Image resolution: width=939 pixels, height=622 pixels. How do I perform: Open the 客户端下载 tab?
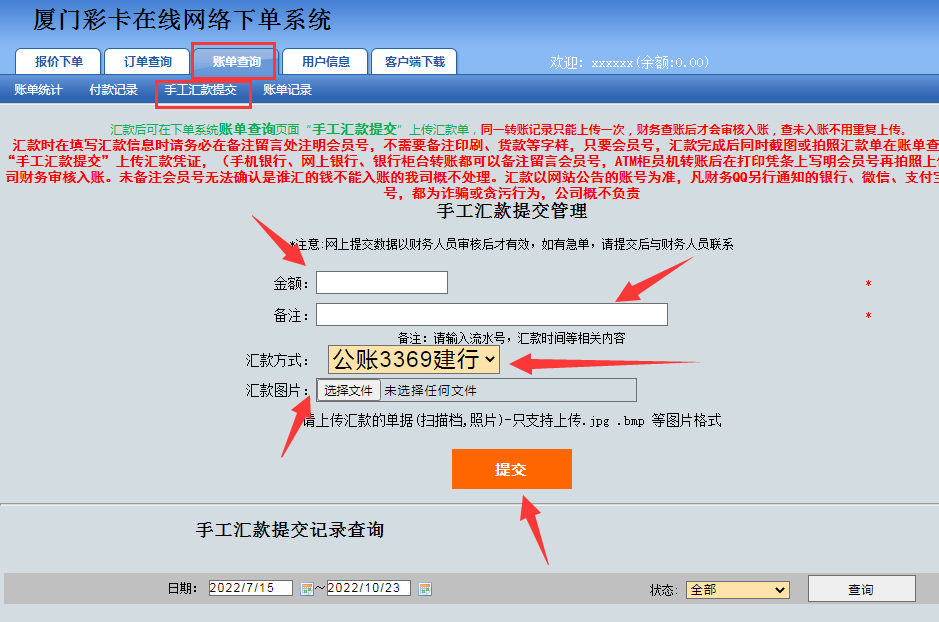[x=415, y=61]
